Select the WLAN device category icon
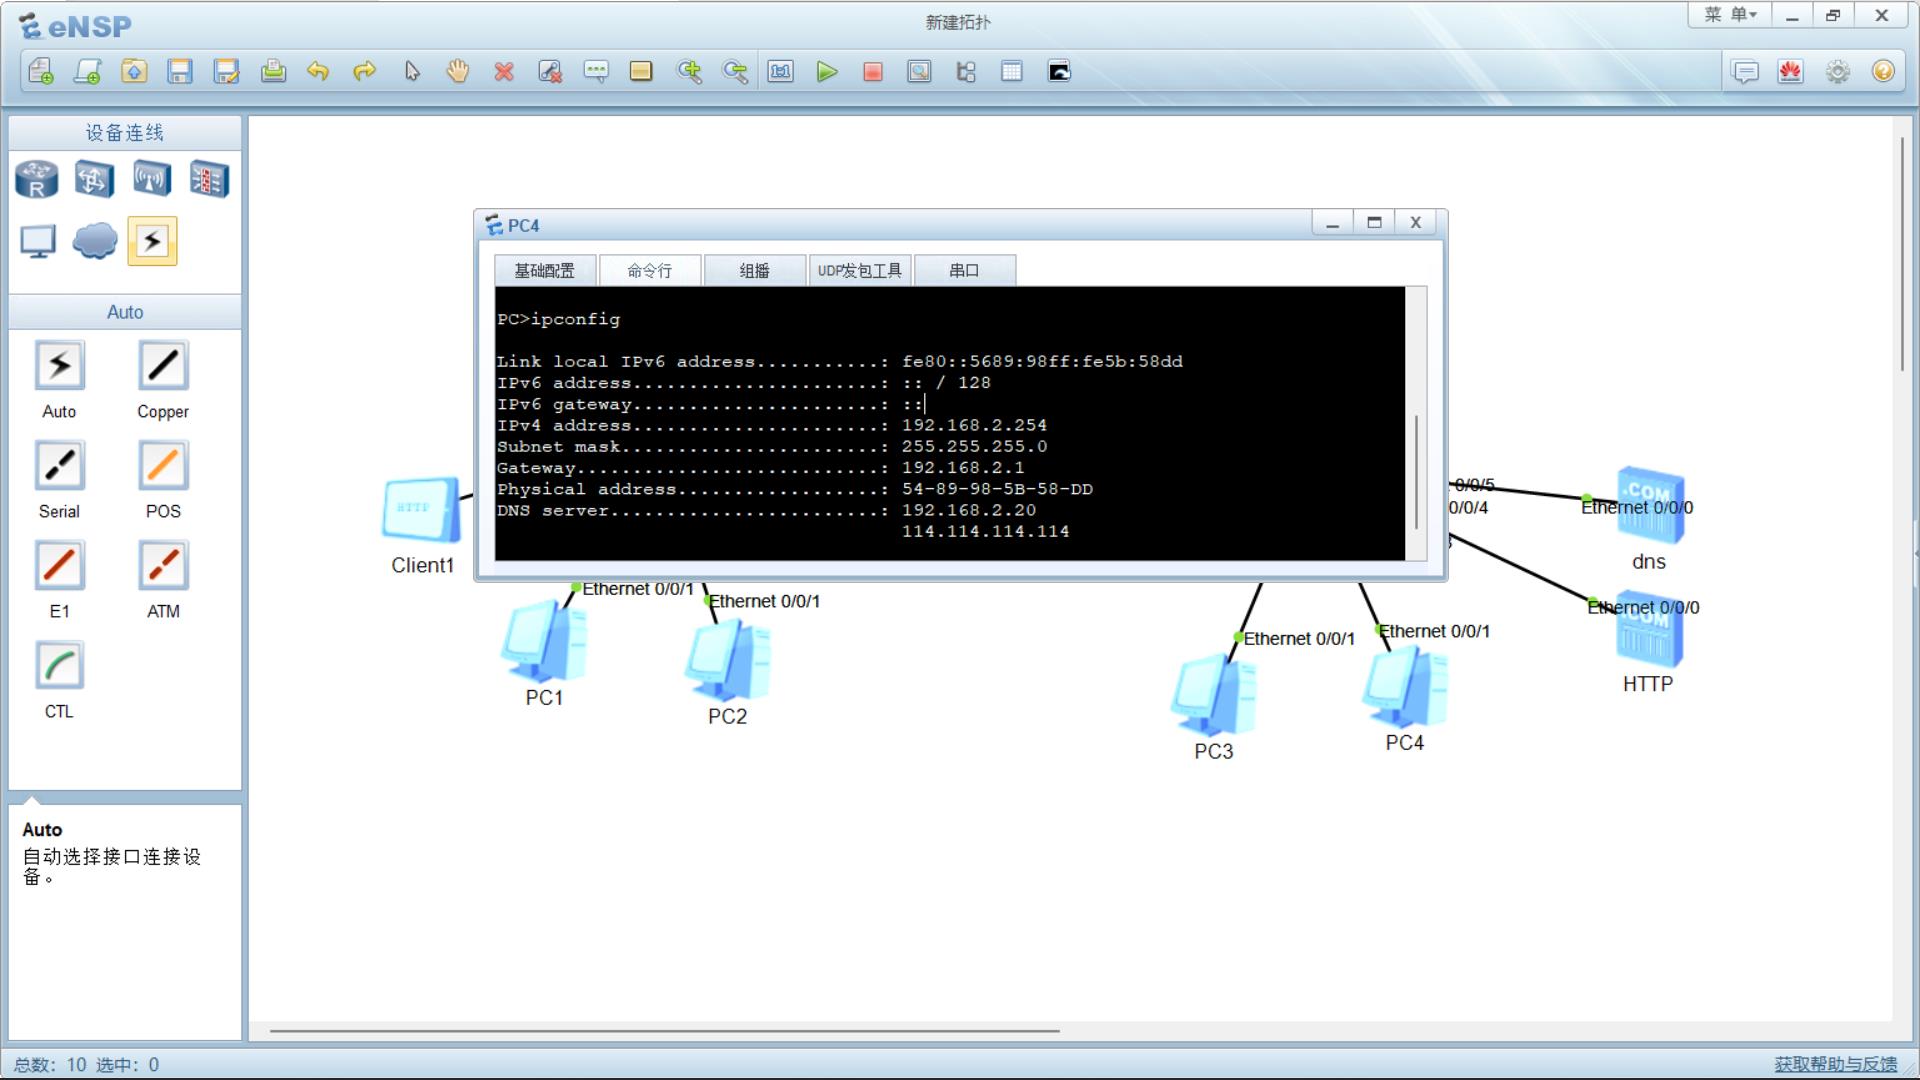This screenshot has height=1080, width=1920. pos(152,180)
